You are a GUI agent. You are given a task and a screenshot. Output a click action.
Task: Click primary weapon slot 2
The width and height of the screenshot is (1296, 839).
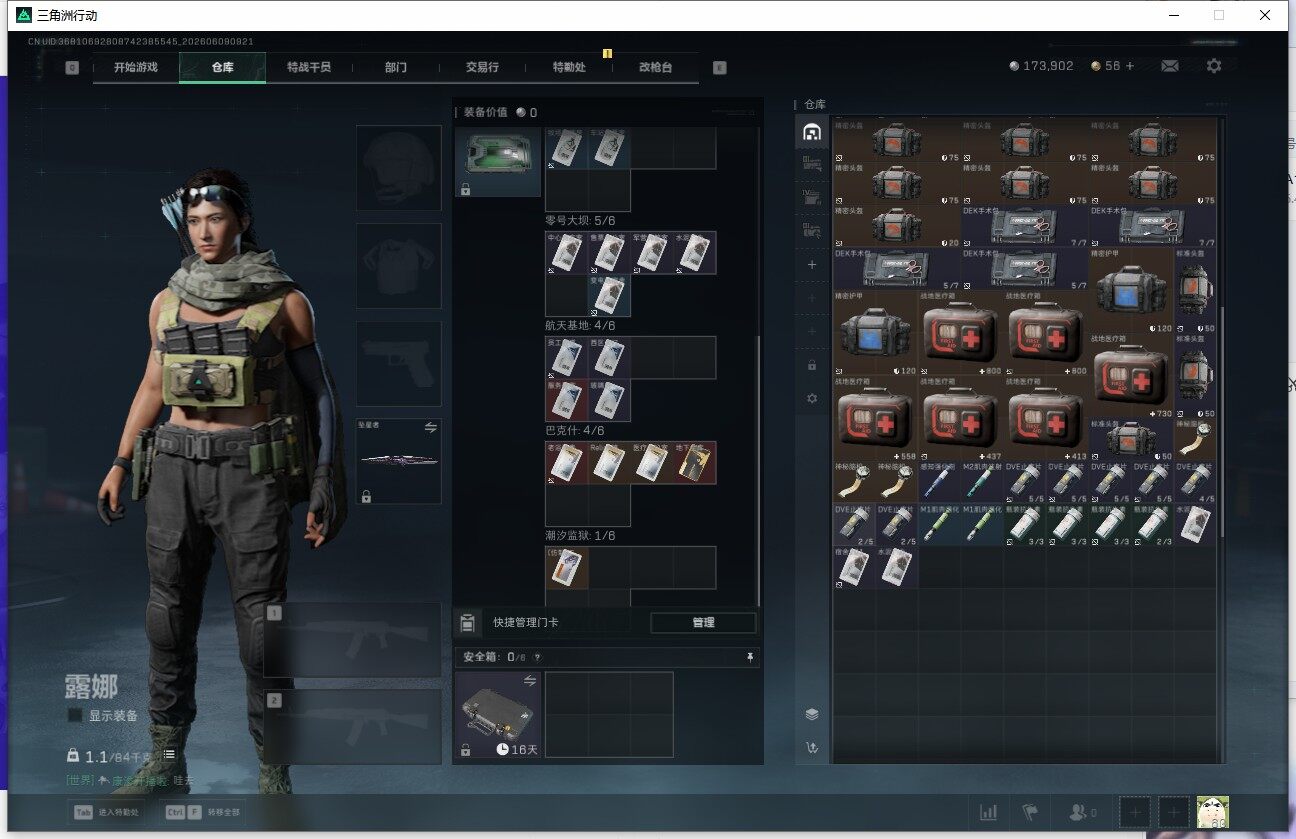click(353, 727)
